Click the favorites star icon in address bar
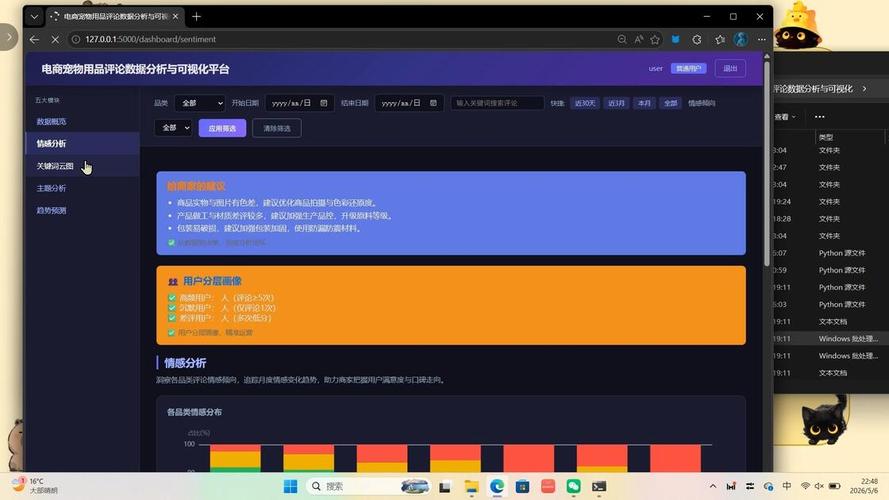Viewport: 889px width, 500px height. [x=655, y=39]
